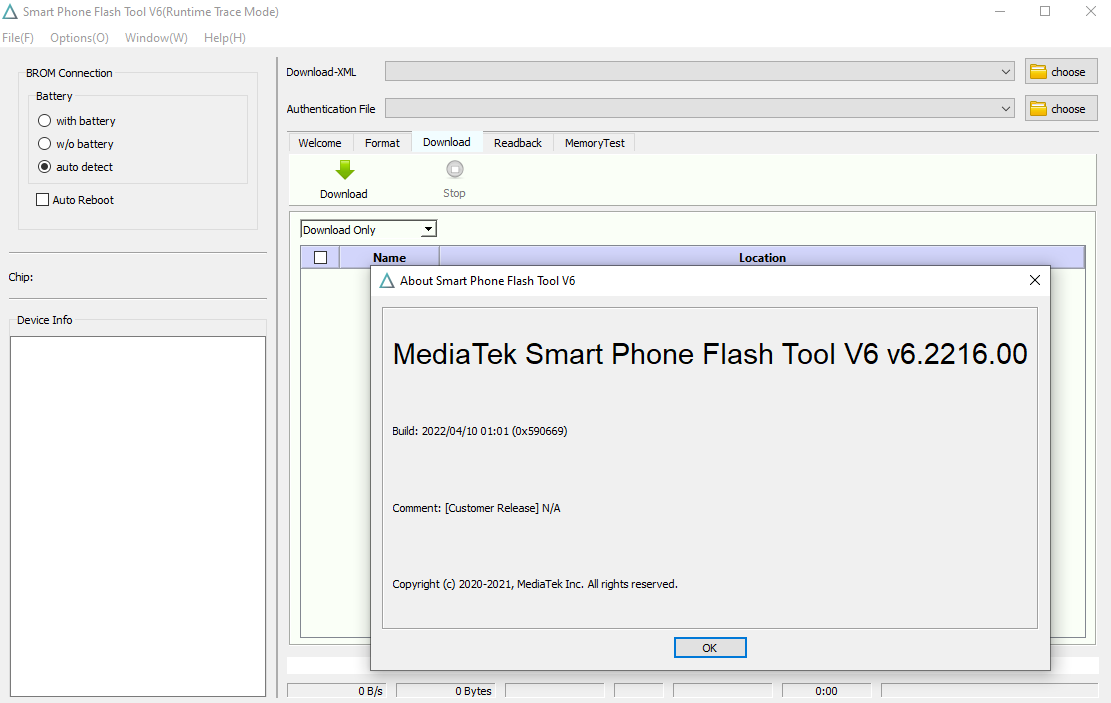Expand the Authentication File dropdown

(x=1005, y=108)
